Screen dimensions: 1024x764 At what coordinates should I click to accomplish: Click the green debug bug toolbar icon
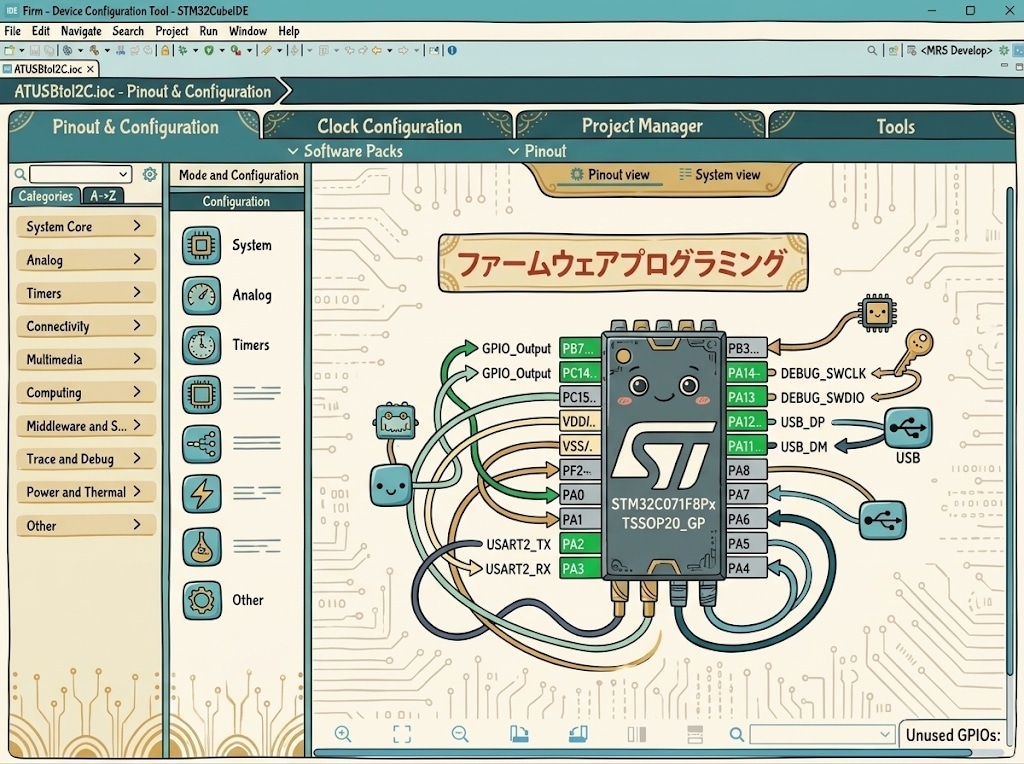tap(184, 50)
